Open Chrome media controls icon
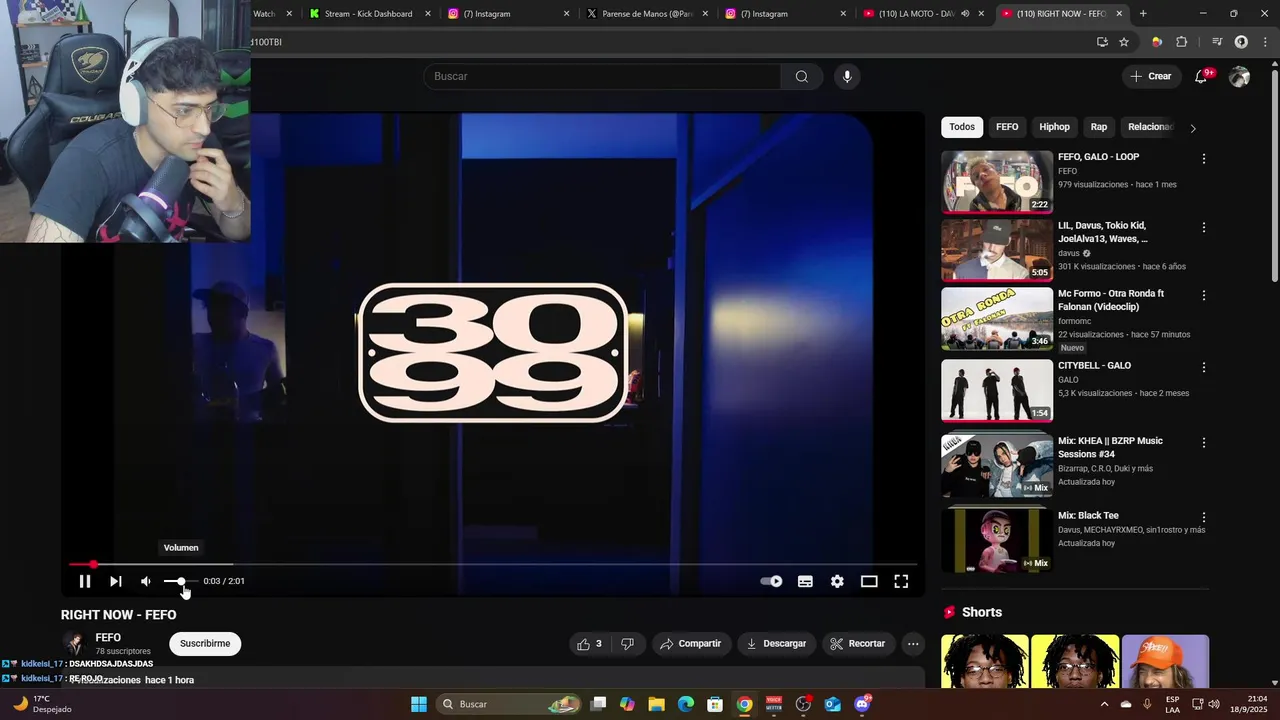The image size is (1280, 720). point(1217,42)
